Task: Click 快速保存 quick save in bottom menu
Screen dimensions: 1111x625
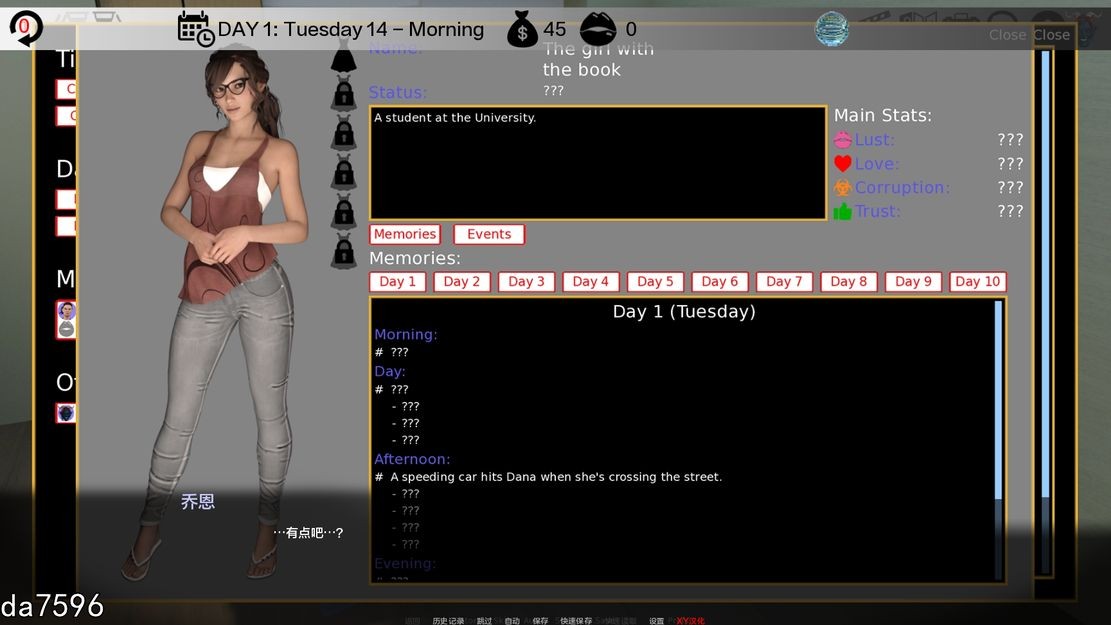Action: (575, 620)
